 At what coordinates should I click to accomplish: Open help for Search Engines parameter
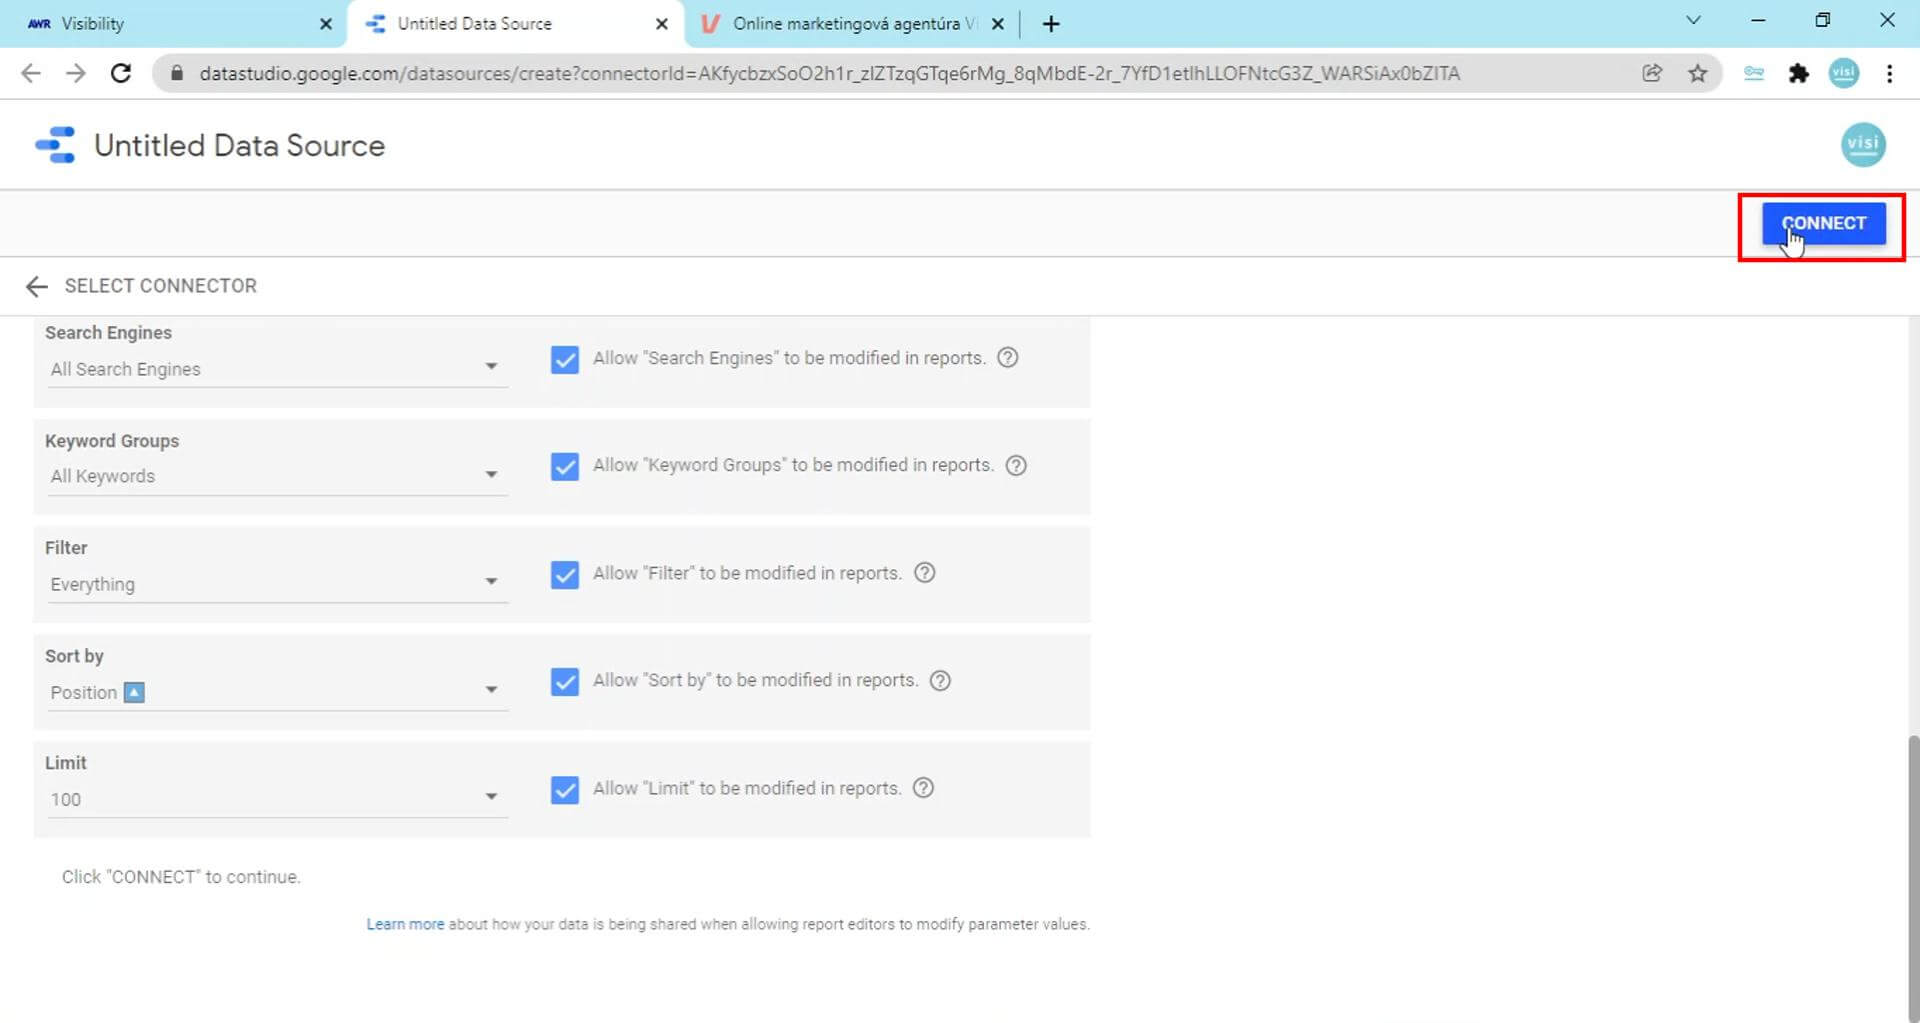coord(1008,358)
